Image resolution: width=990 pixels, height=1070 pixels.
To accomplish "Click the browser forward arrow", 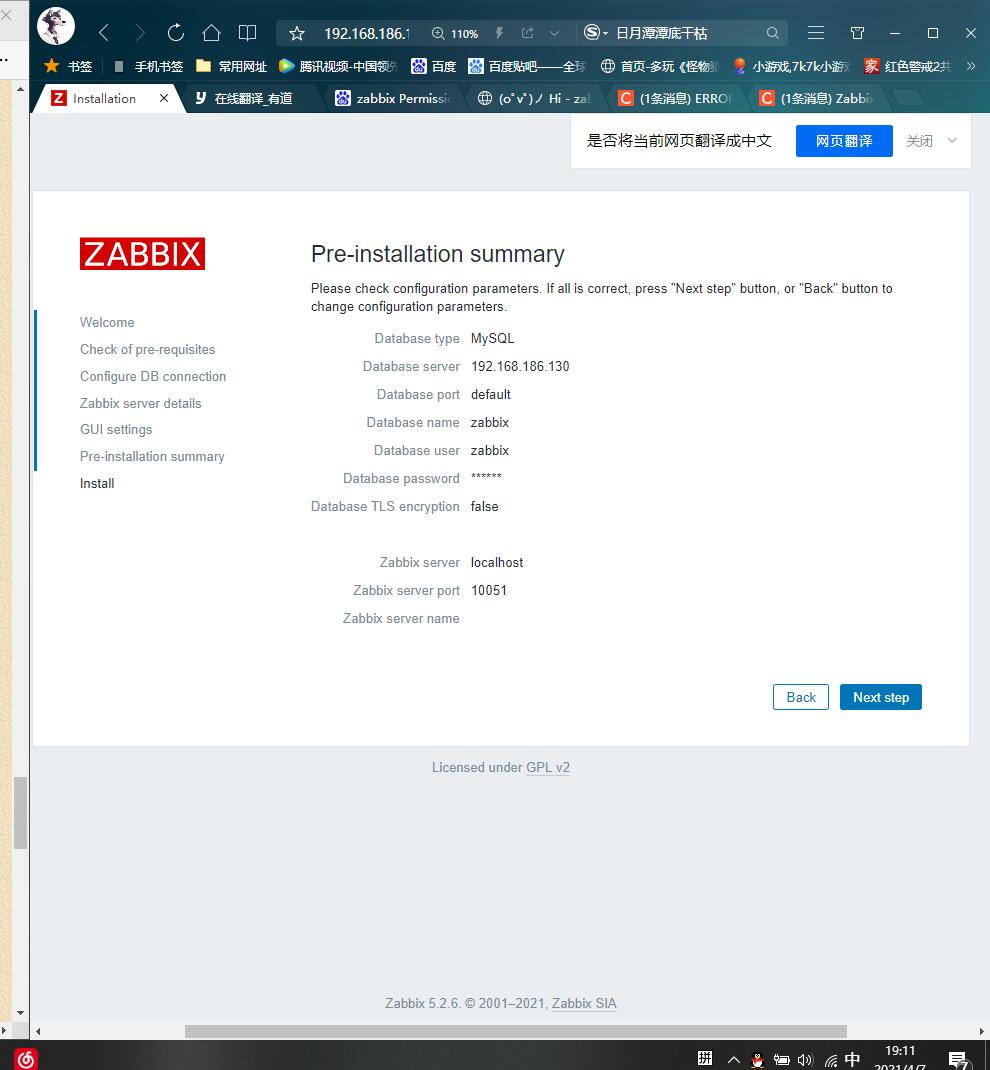I will coord(140,33).
